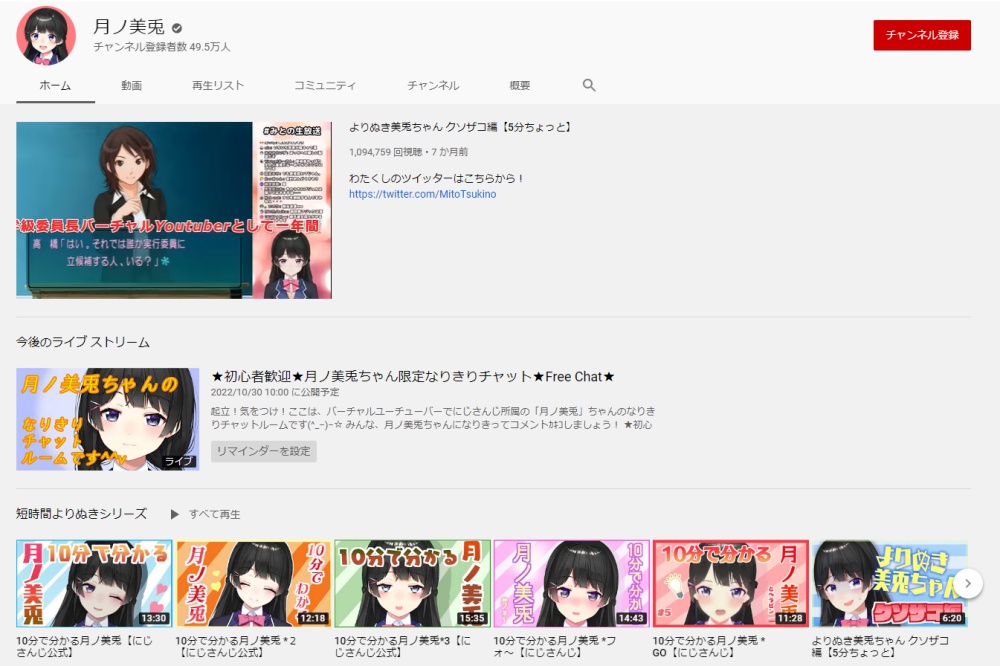1000x666 pixels.
Task: Click the subscriber count 49.5万人 text
Action: 162,47
